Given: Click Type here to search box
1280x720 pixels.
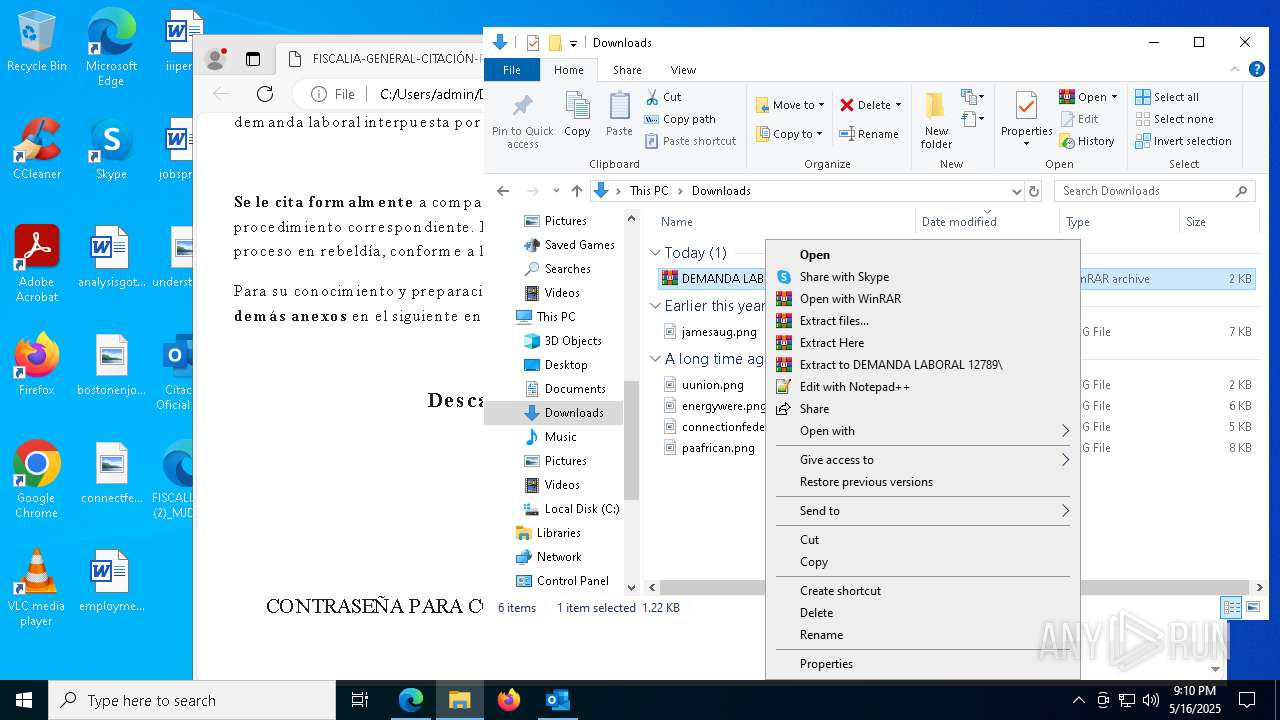Looking at the screenshot, I should [192, 701].
